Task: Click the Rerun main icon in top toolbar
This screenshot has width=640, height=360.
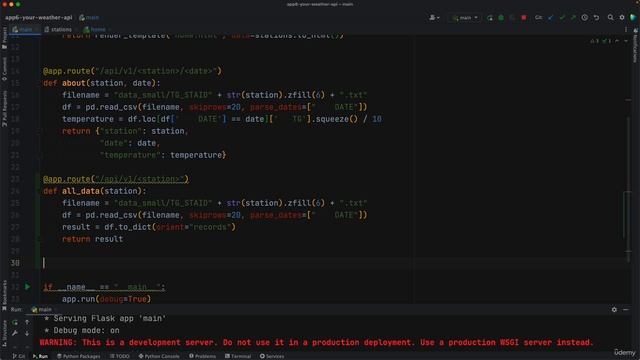Action: pos(490,18)
